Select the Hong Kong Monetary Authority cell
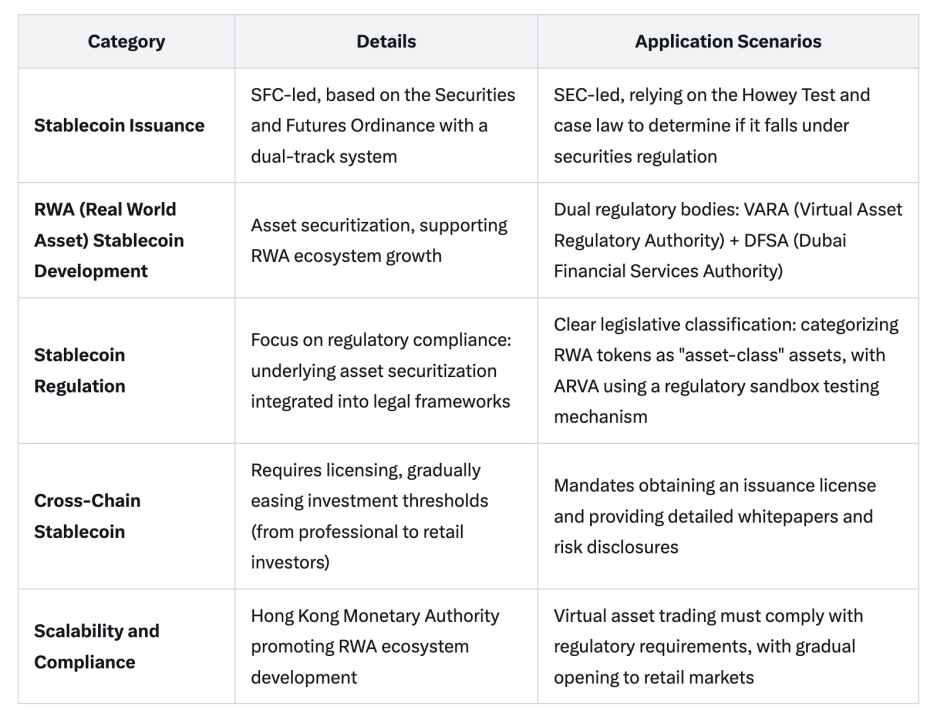This screenshot has width=937, height=720. coord(374,646)
